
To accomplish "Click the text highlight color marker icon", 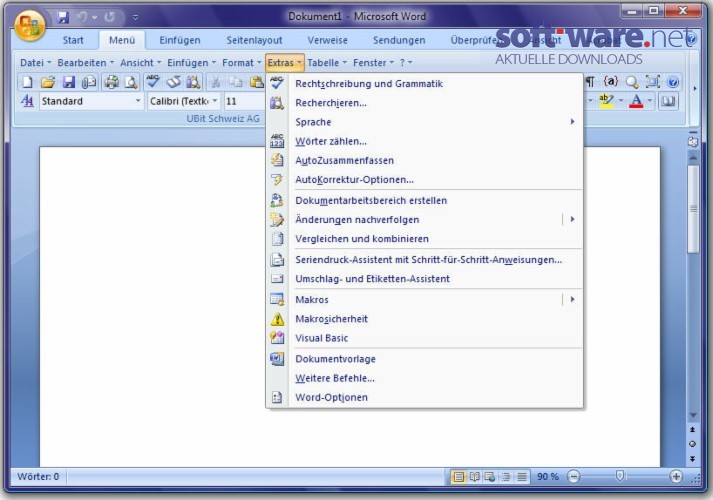I will tap(606, 101).
